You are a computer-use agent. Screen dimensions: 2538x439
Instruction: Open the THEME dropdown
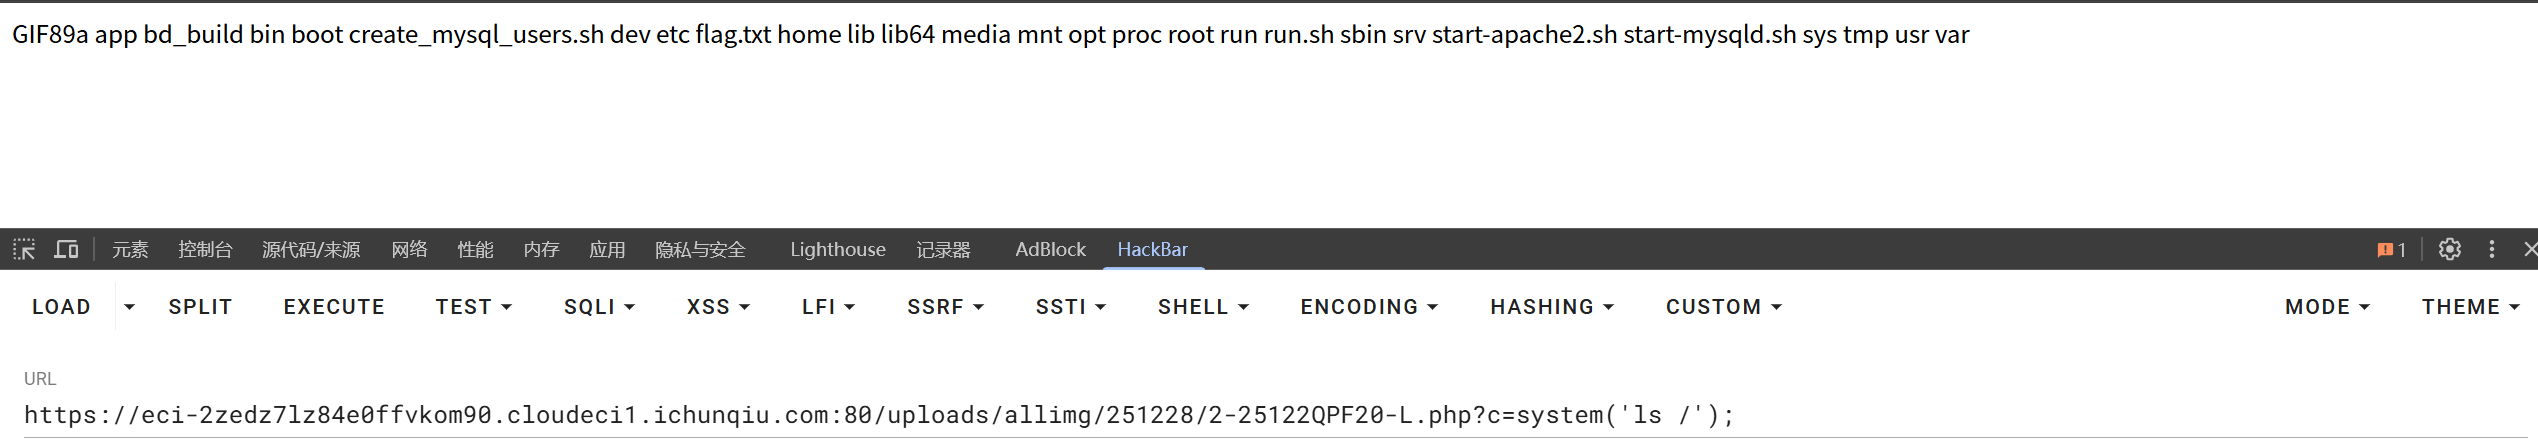(x=2469, y=307)
